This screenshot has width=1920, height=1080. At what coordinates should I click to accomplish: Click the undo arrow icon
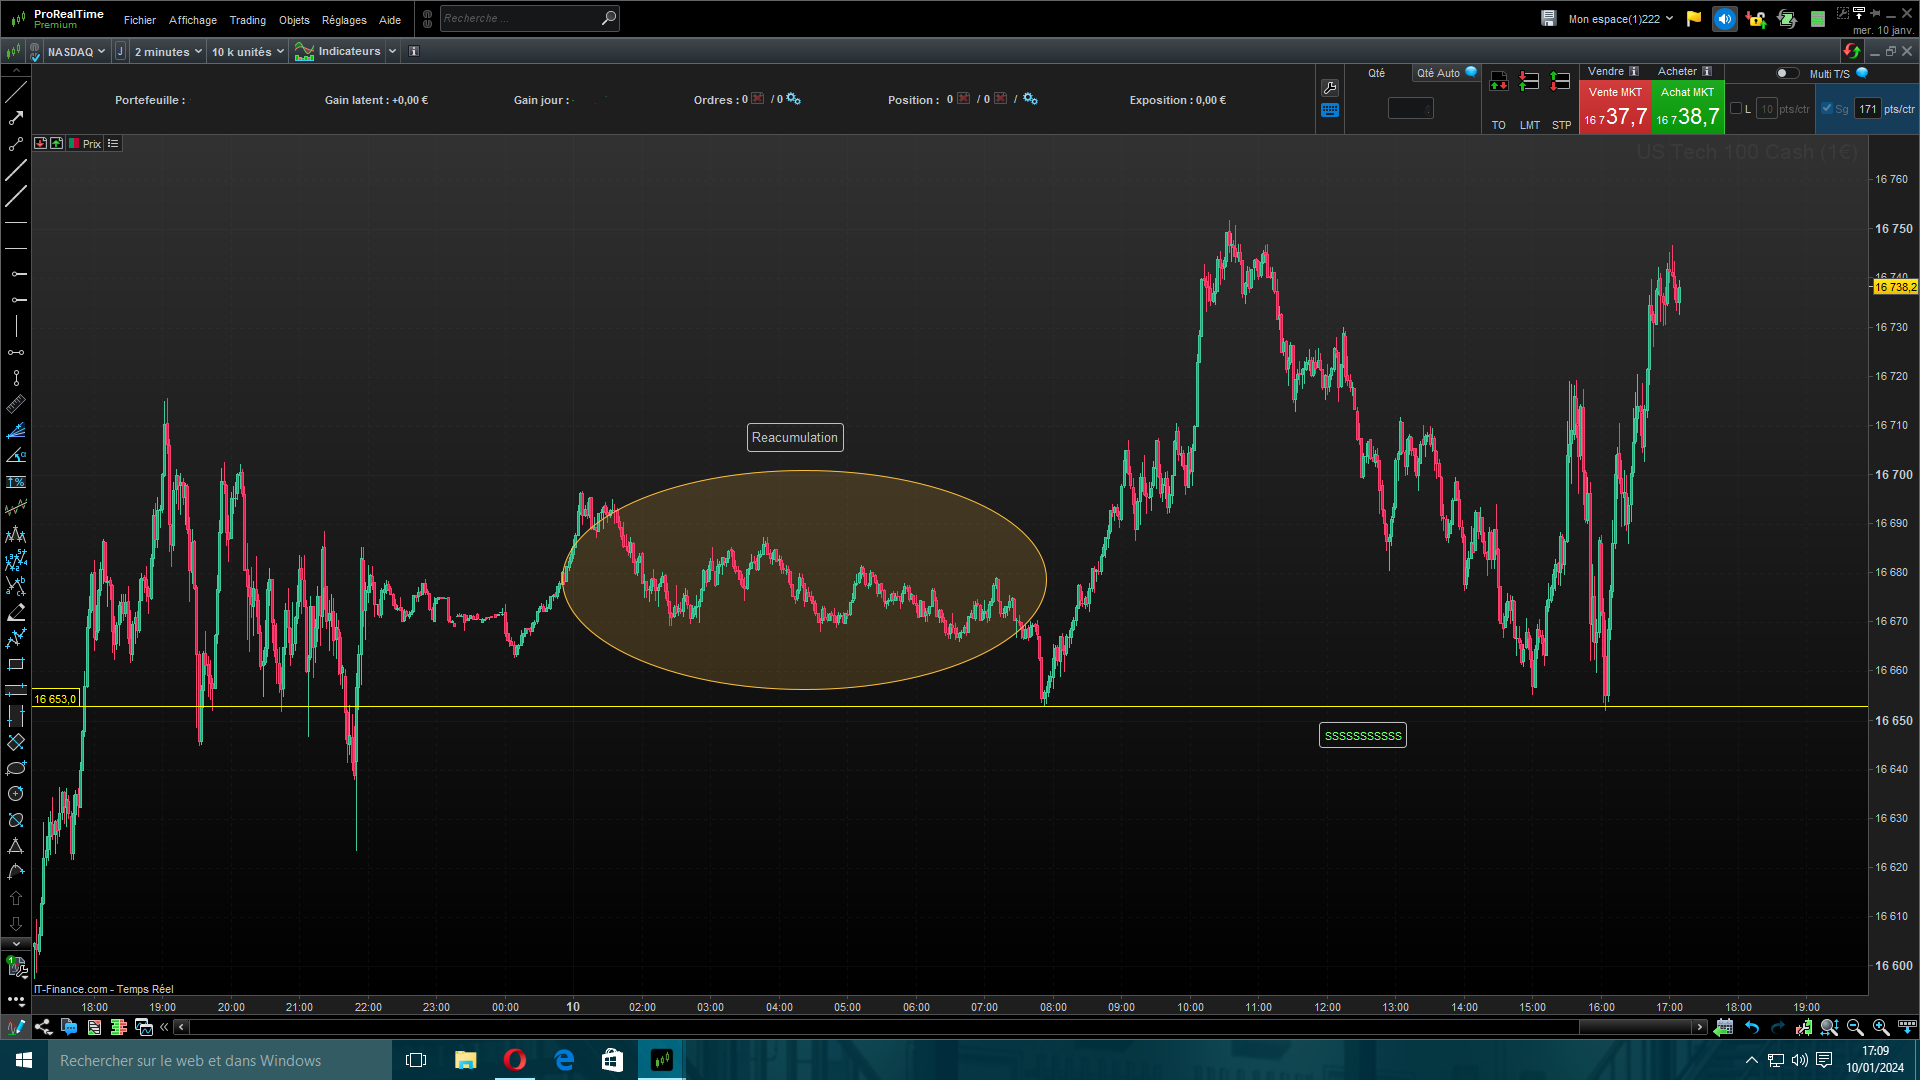coord(1752,1027)
